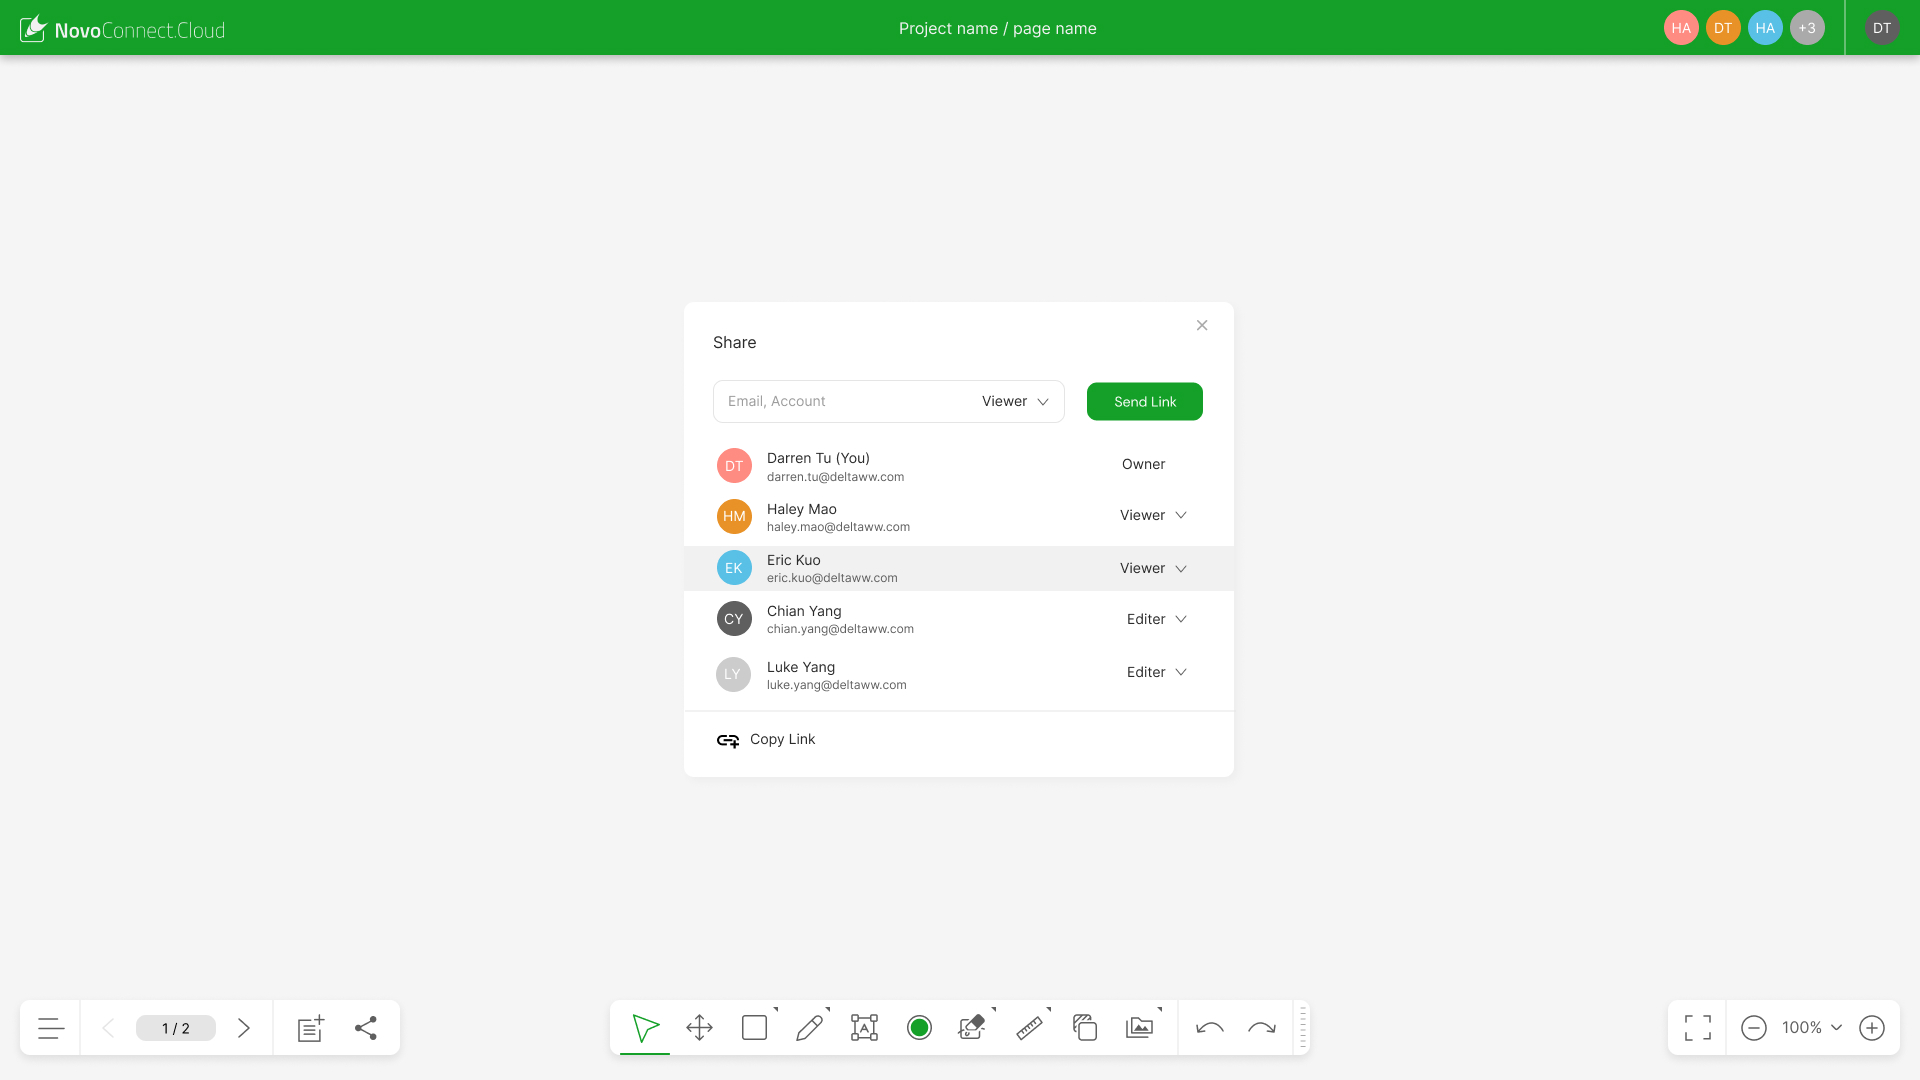
Task: Open the Viewer dropdown in email field
Action: (x=1015, y=401)
